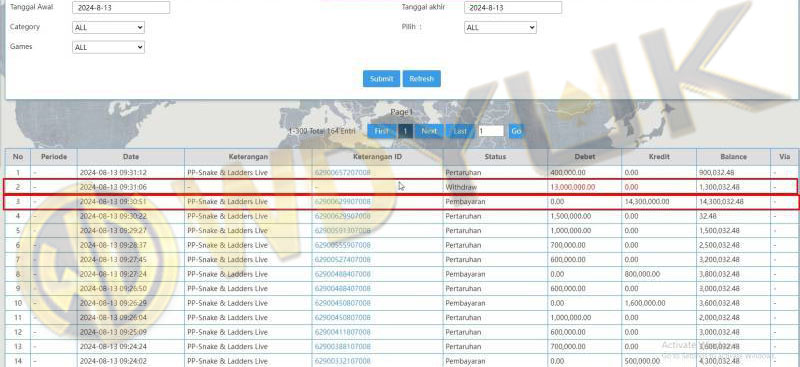Jump to Last page
The width and height of the screenshot is (800, 367).
[x=460, y=131]
